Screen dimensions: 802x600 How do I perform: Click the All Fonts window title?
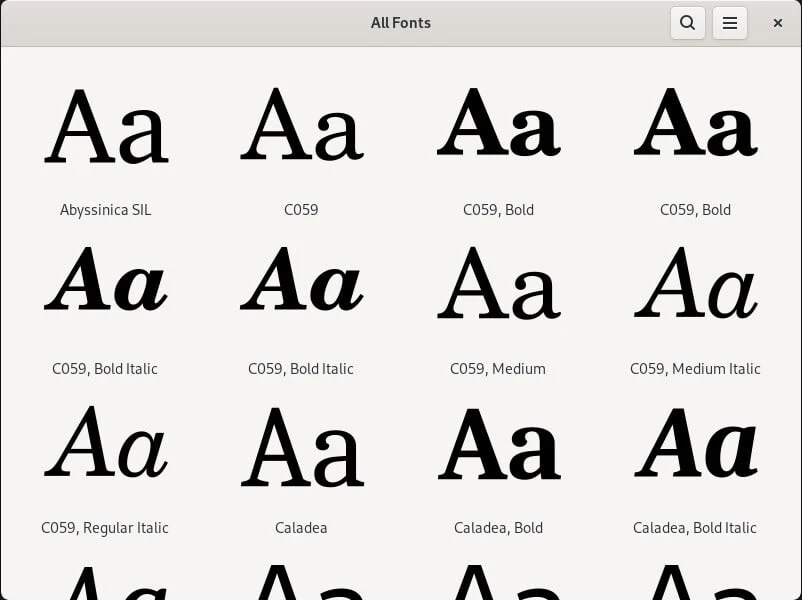pyautogui.click(x=400, y=23)
